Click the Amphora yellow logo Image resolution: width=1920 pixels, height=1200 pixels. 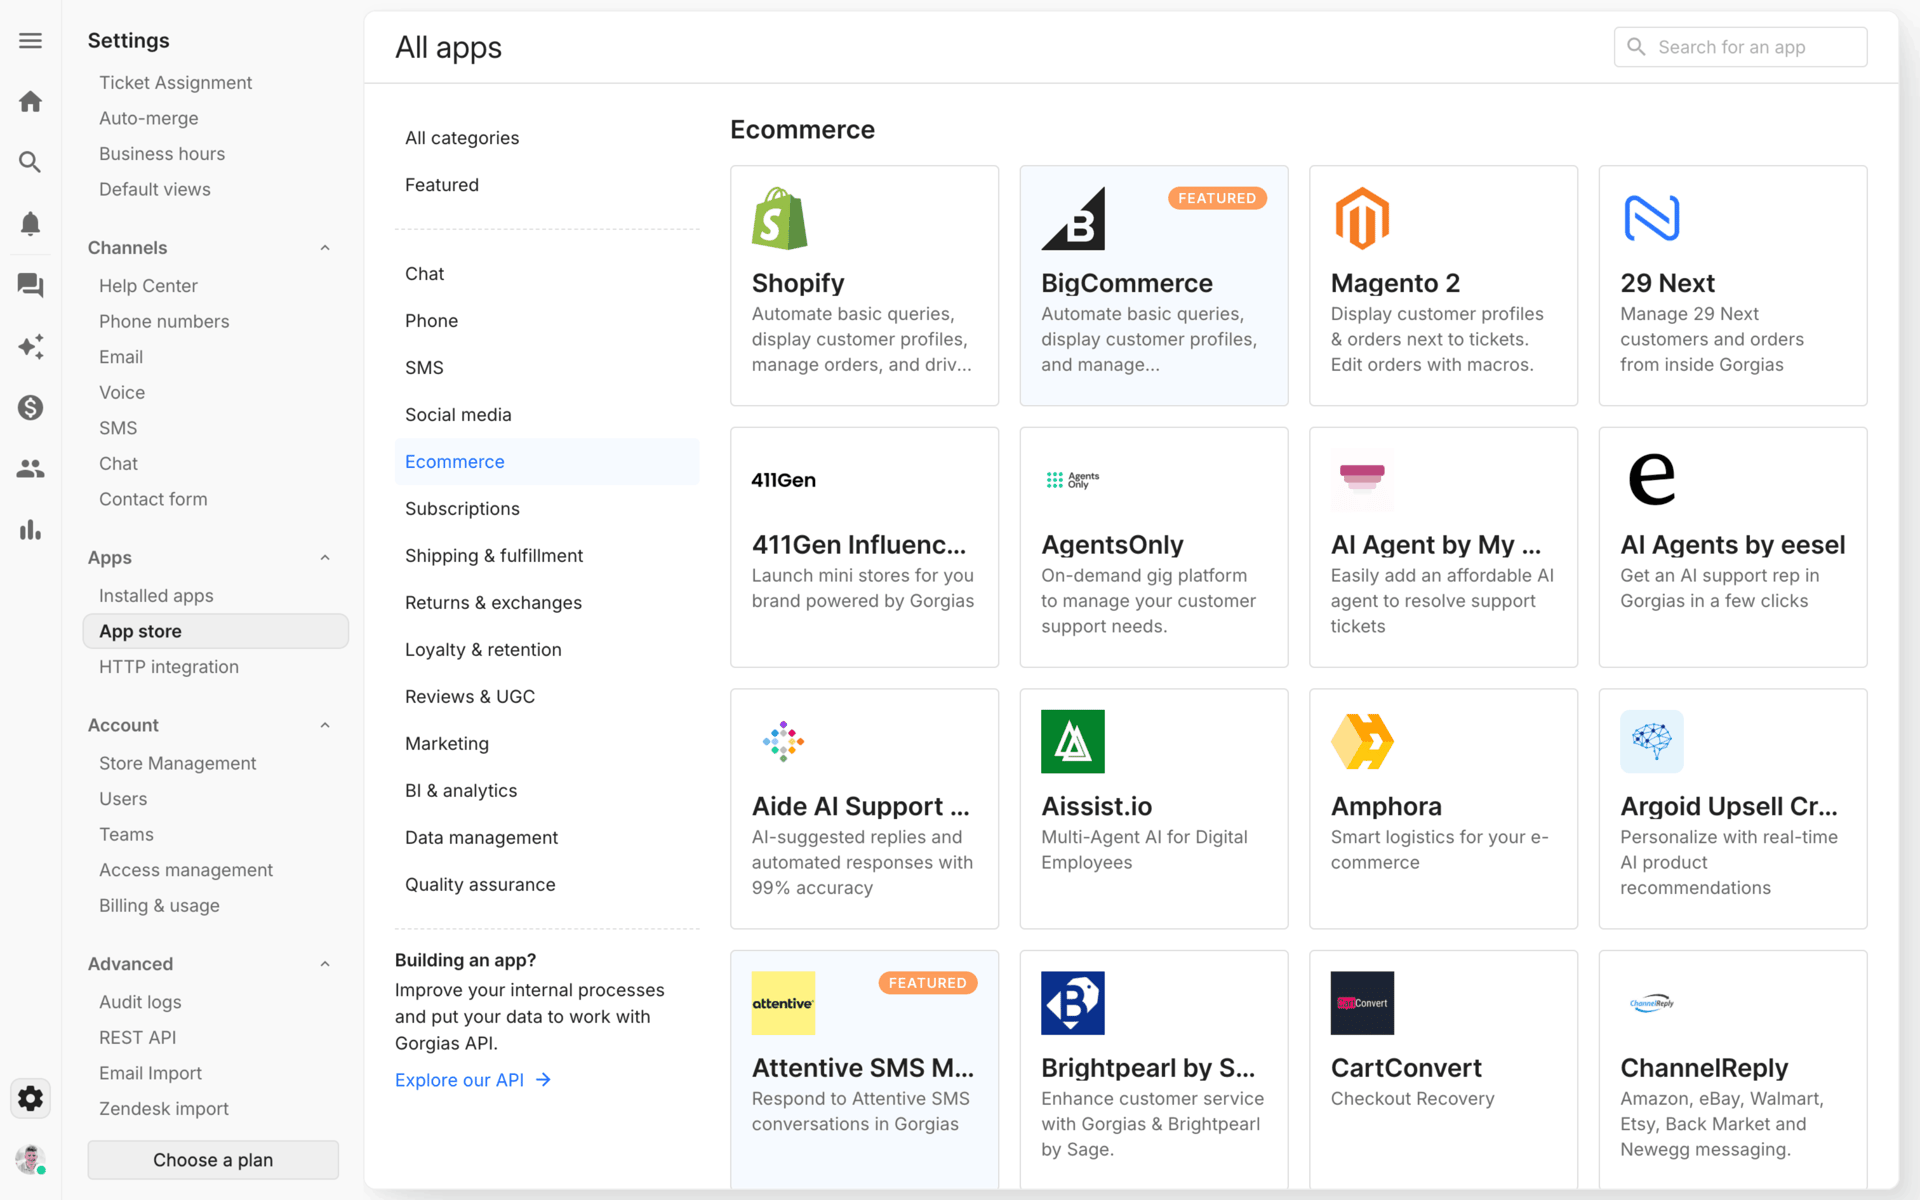coord(1362,741)
